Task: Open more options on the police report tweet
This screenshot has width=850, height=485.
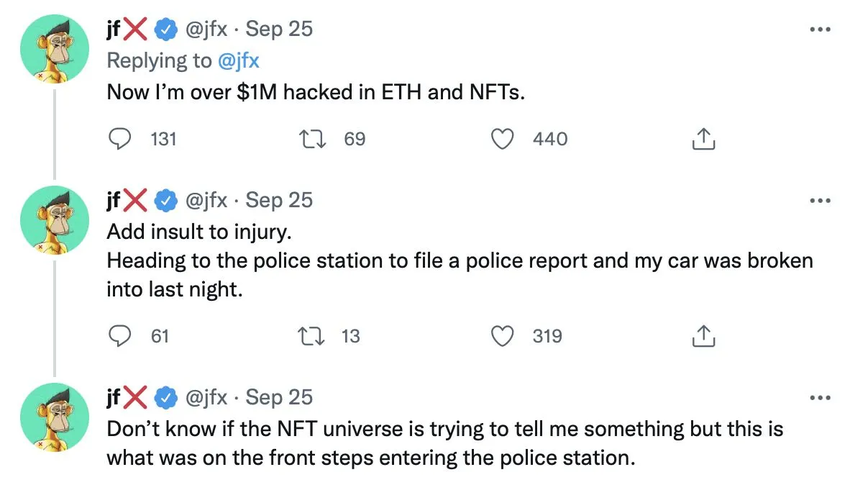Action: pos(820,200)
